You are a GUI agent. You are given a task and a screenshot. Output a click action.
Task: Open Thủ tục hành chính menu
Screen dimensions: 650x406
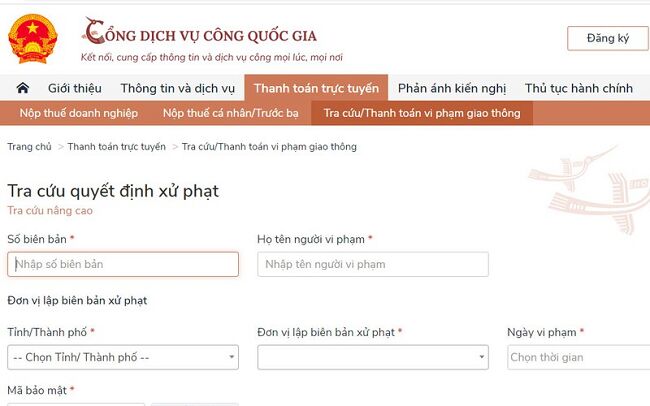[578, 88]
